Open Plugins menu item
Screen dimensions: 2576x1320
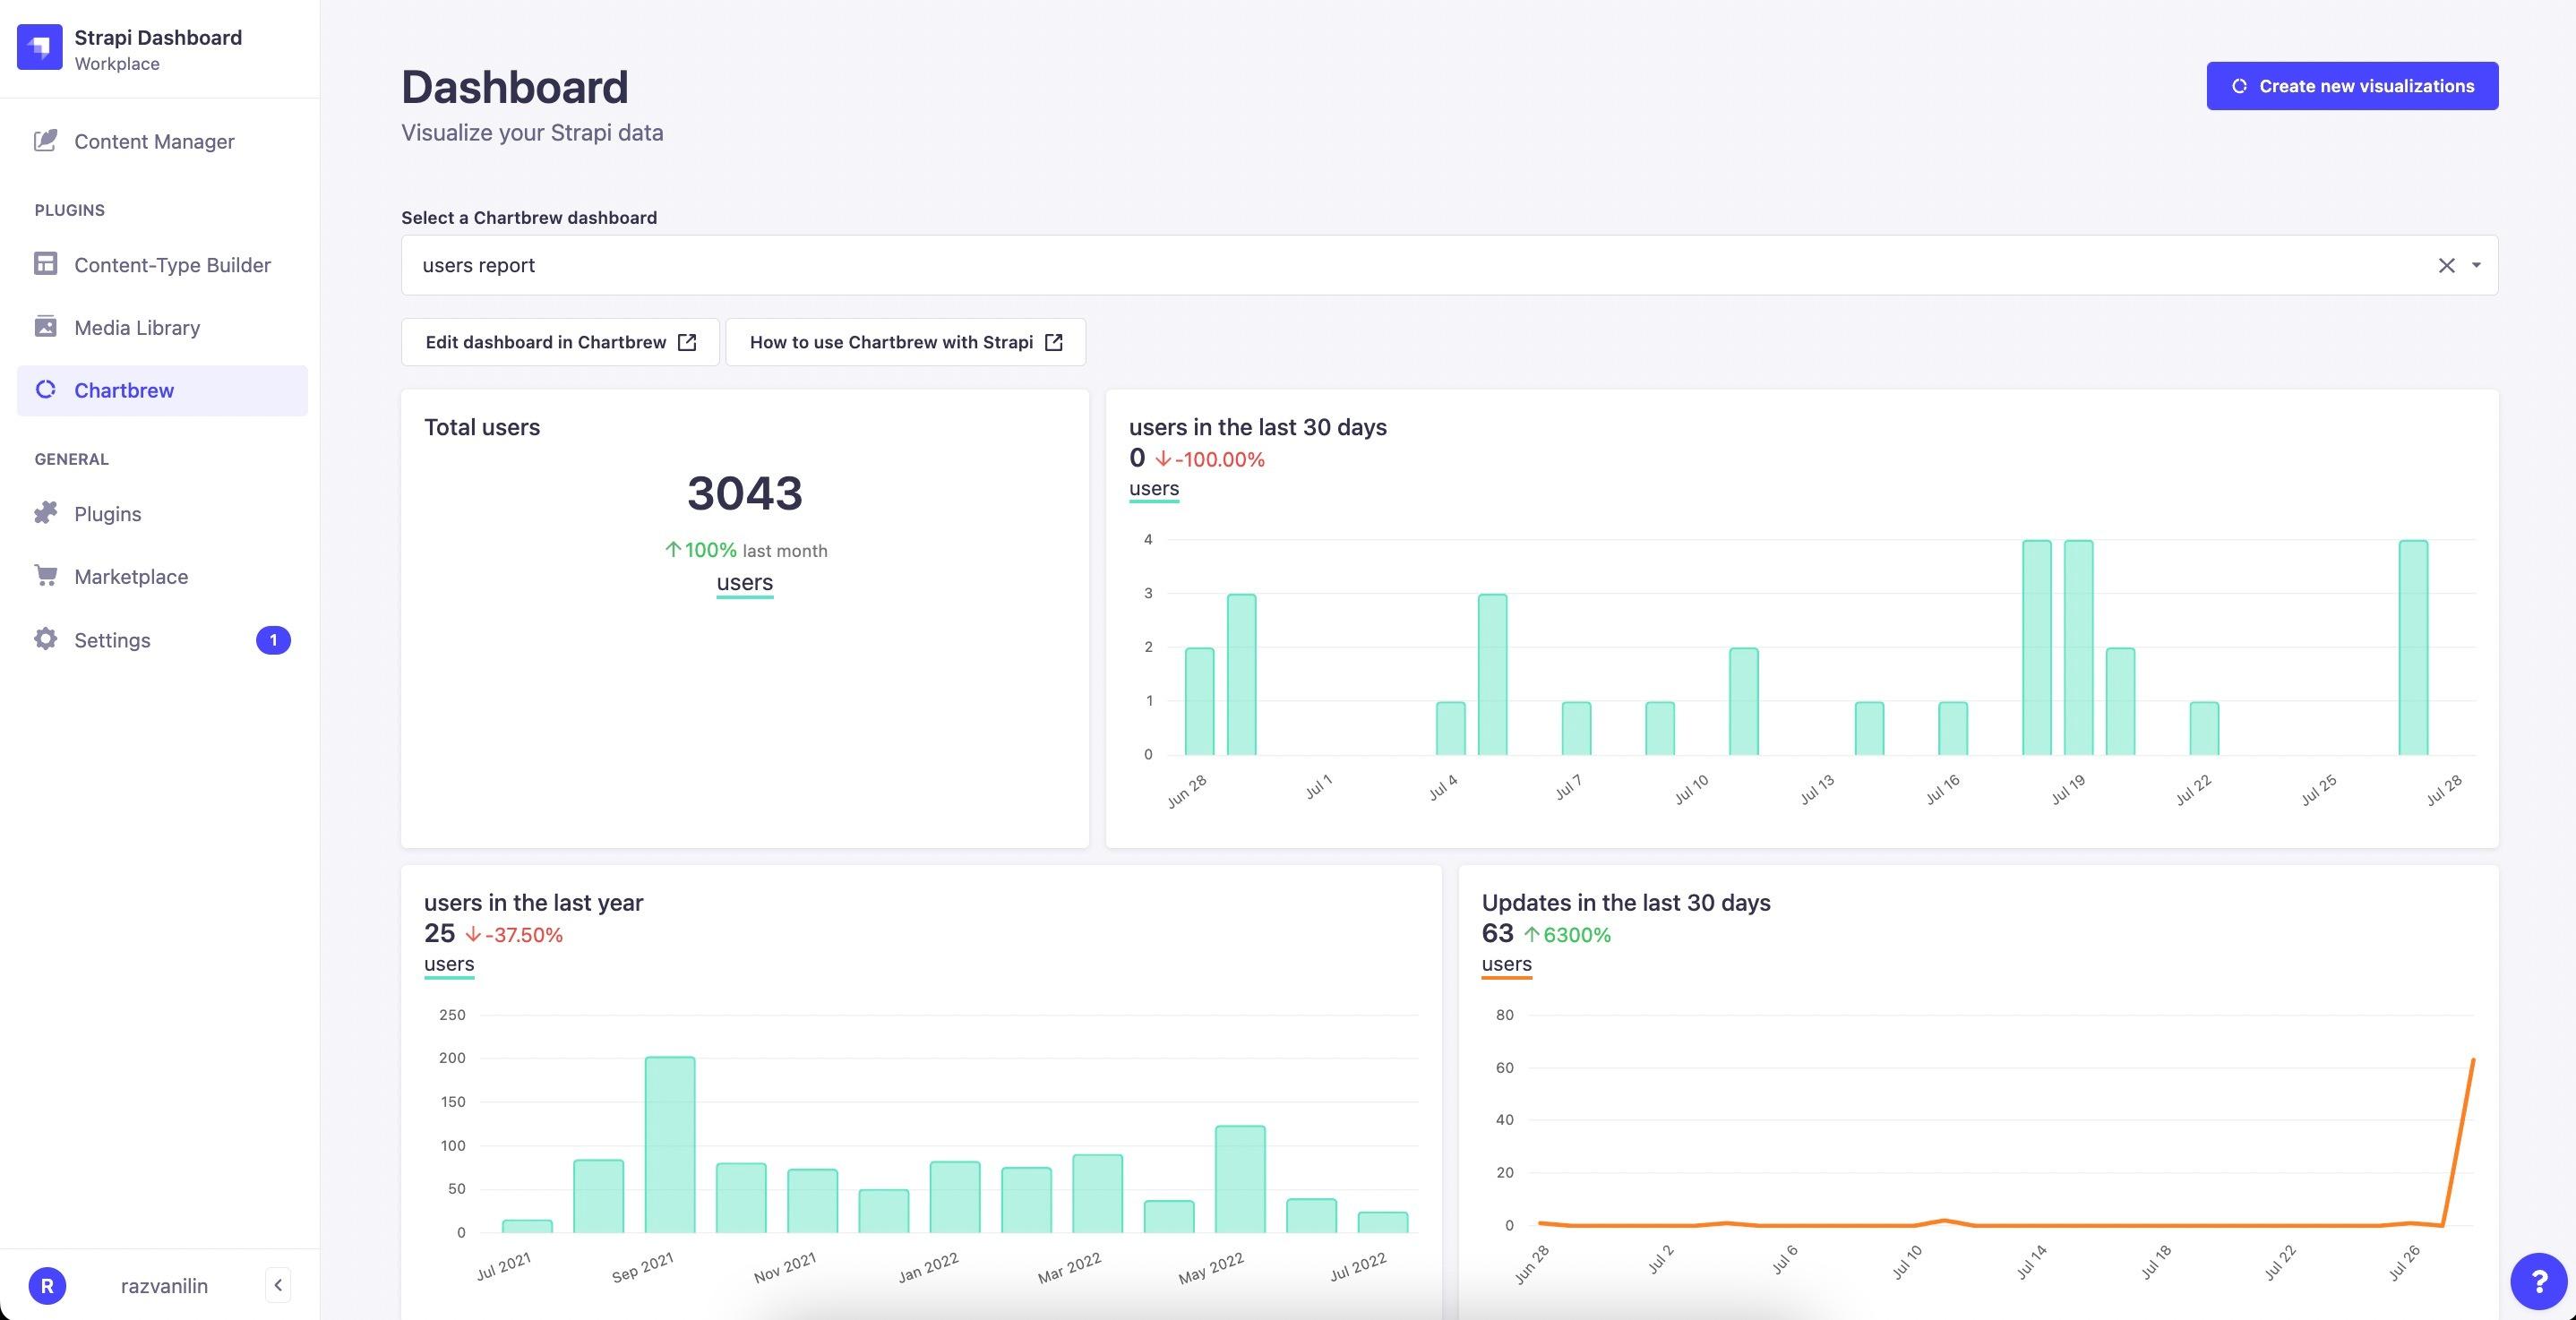162,513
